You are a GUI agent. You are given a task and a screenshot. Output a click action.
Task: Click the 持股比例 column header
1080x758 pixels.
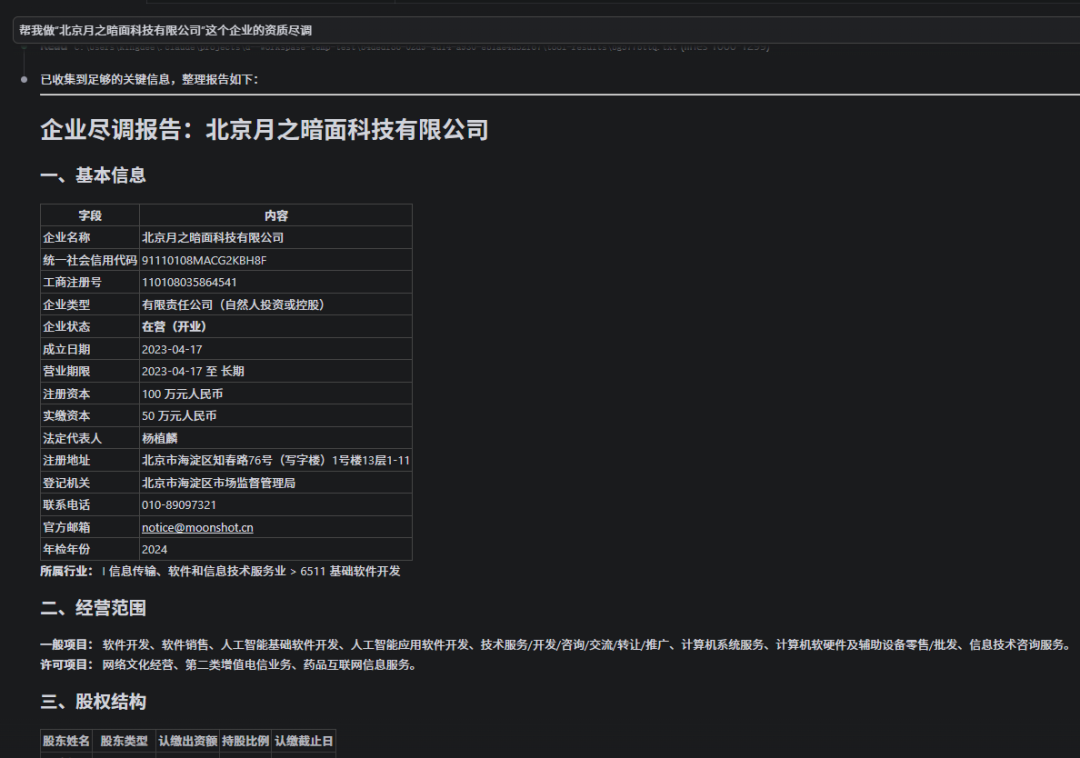point(245,741)
